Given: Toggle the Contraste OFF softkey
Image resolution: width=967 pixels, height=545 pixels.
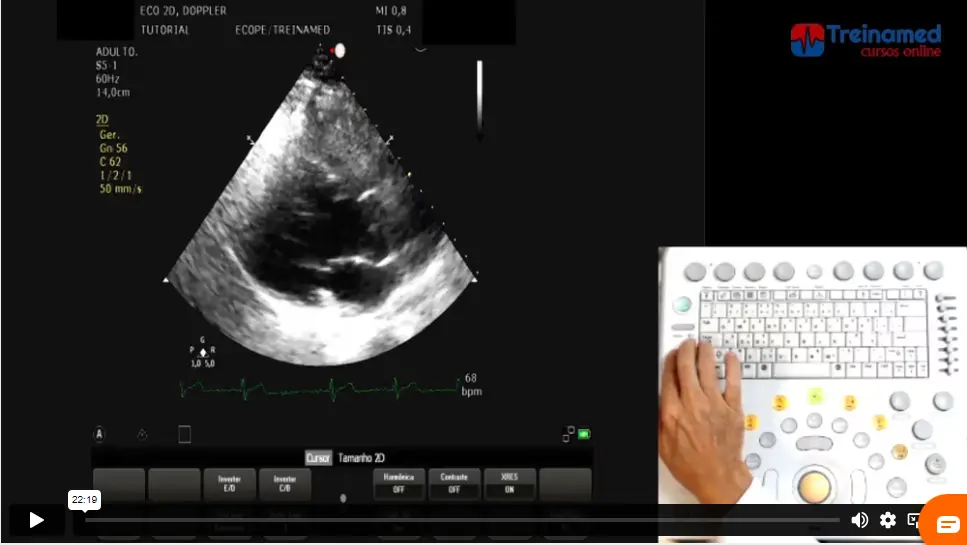Looking at the screenshot, I should point(454,484).
